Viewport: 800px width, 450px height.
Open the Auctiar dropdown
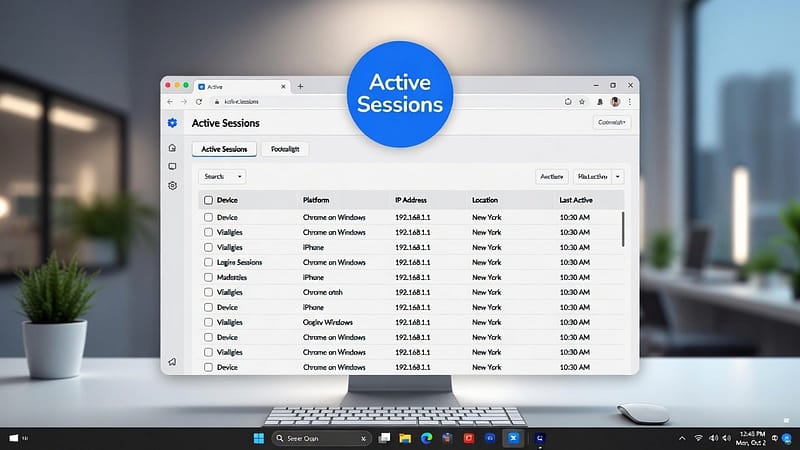(x=552, y=177)
